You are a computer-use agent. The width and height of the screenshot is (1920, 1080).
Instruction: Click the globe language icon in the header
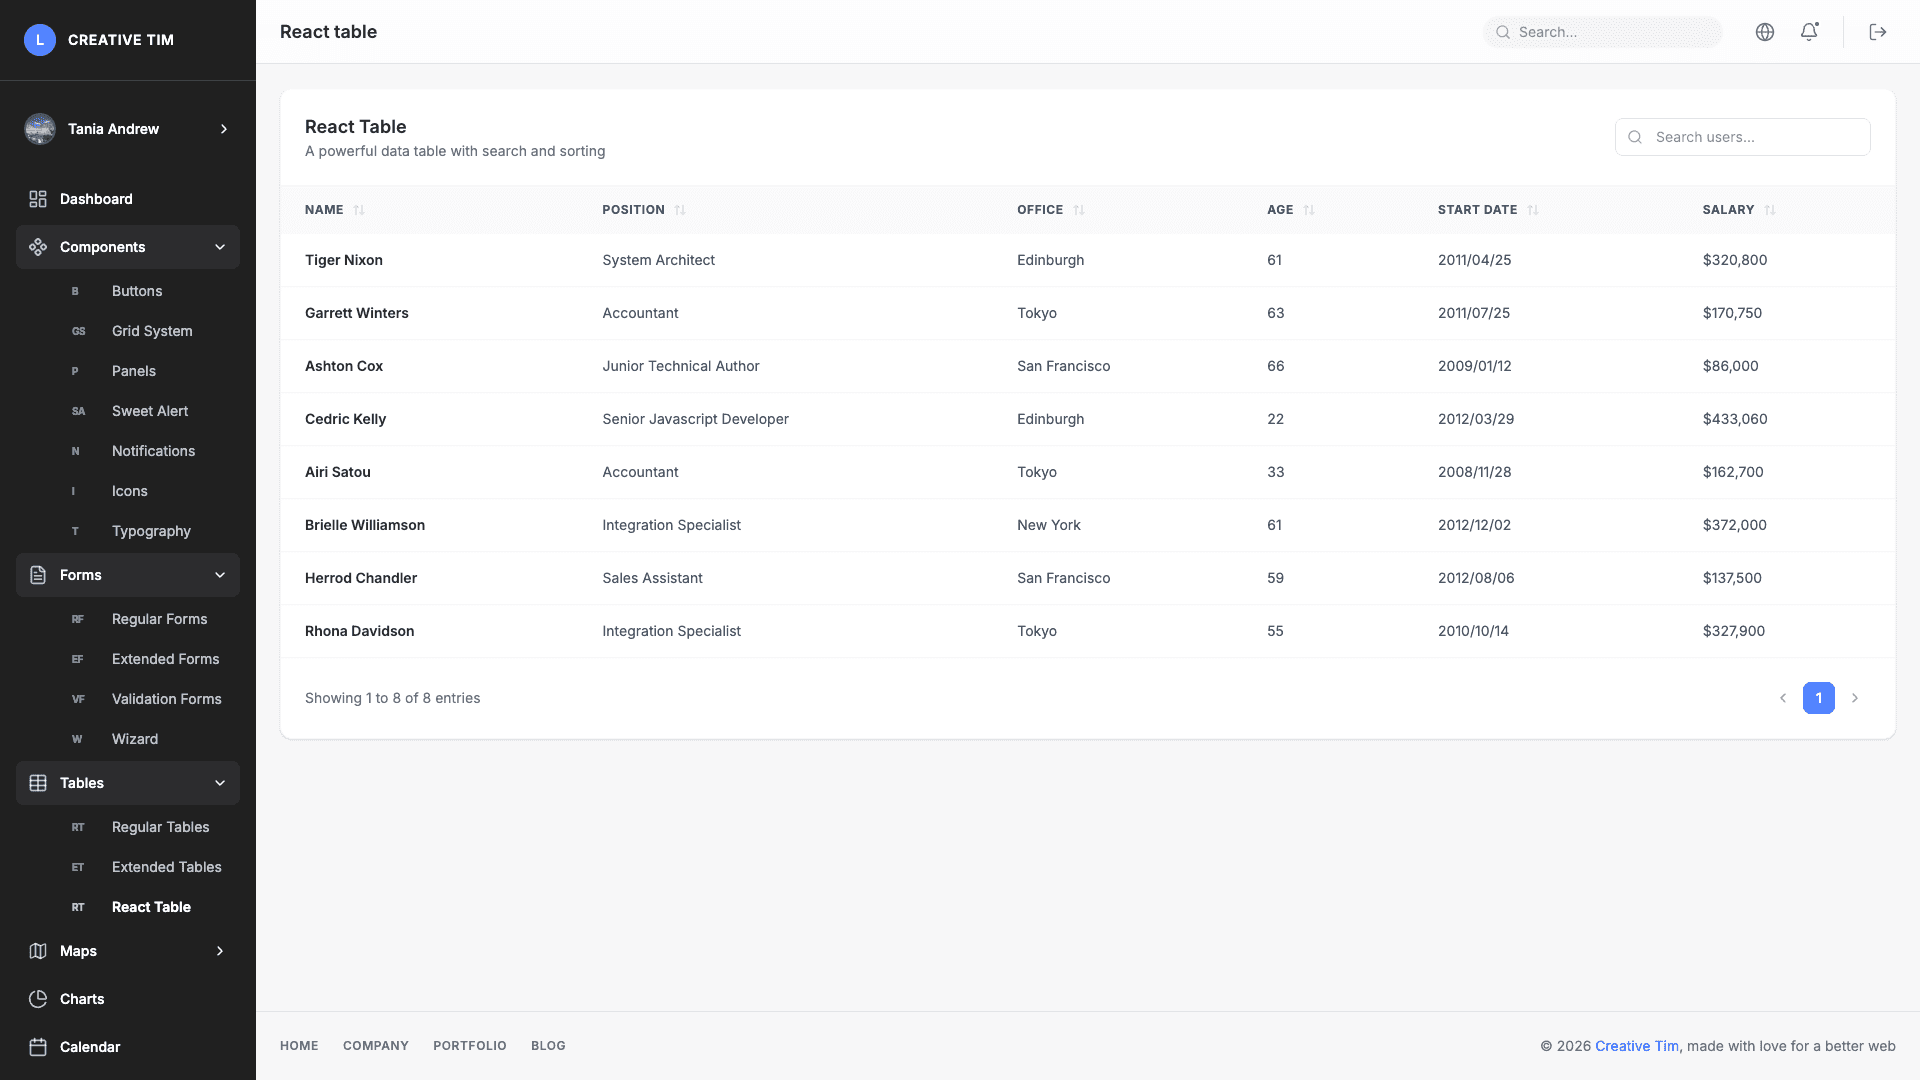(x=1764, y=31)
